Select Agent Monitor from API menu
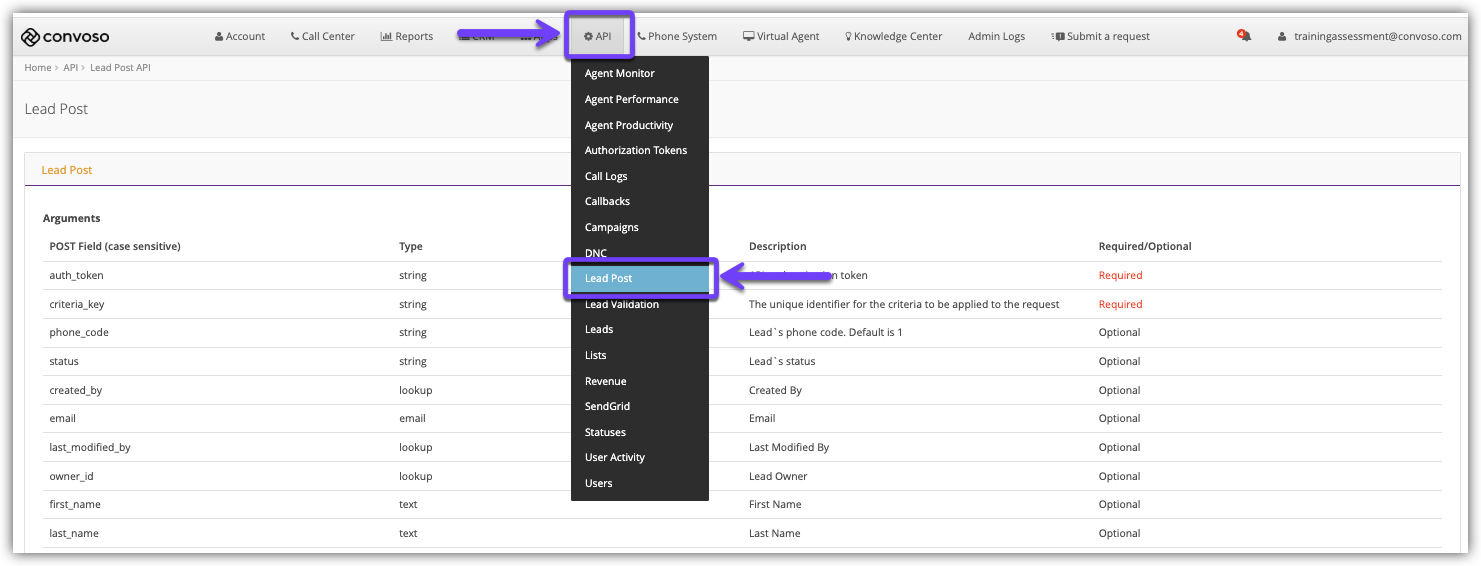This screenshot has width=1481, height=566. [620, 74]
